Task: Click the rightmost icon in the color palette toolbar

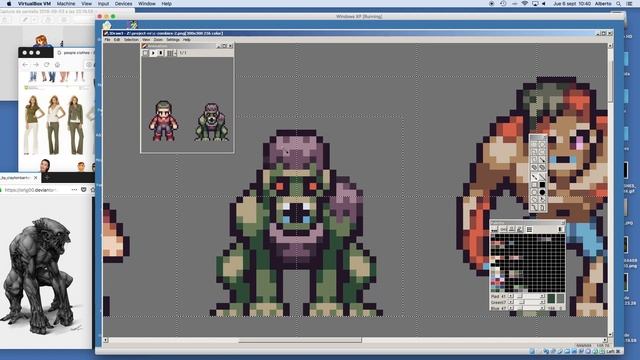Action: (560, 229)
